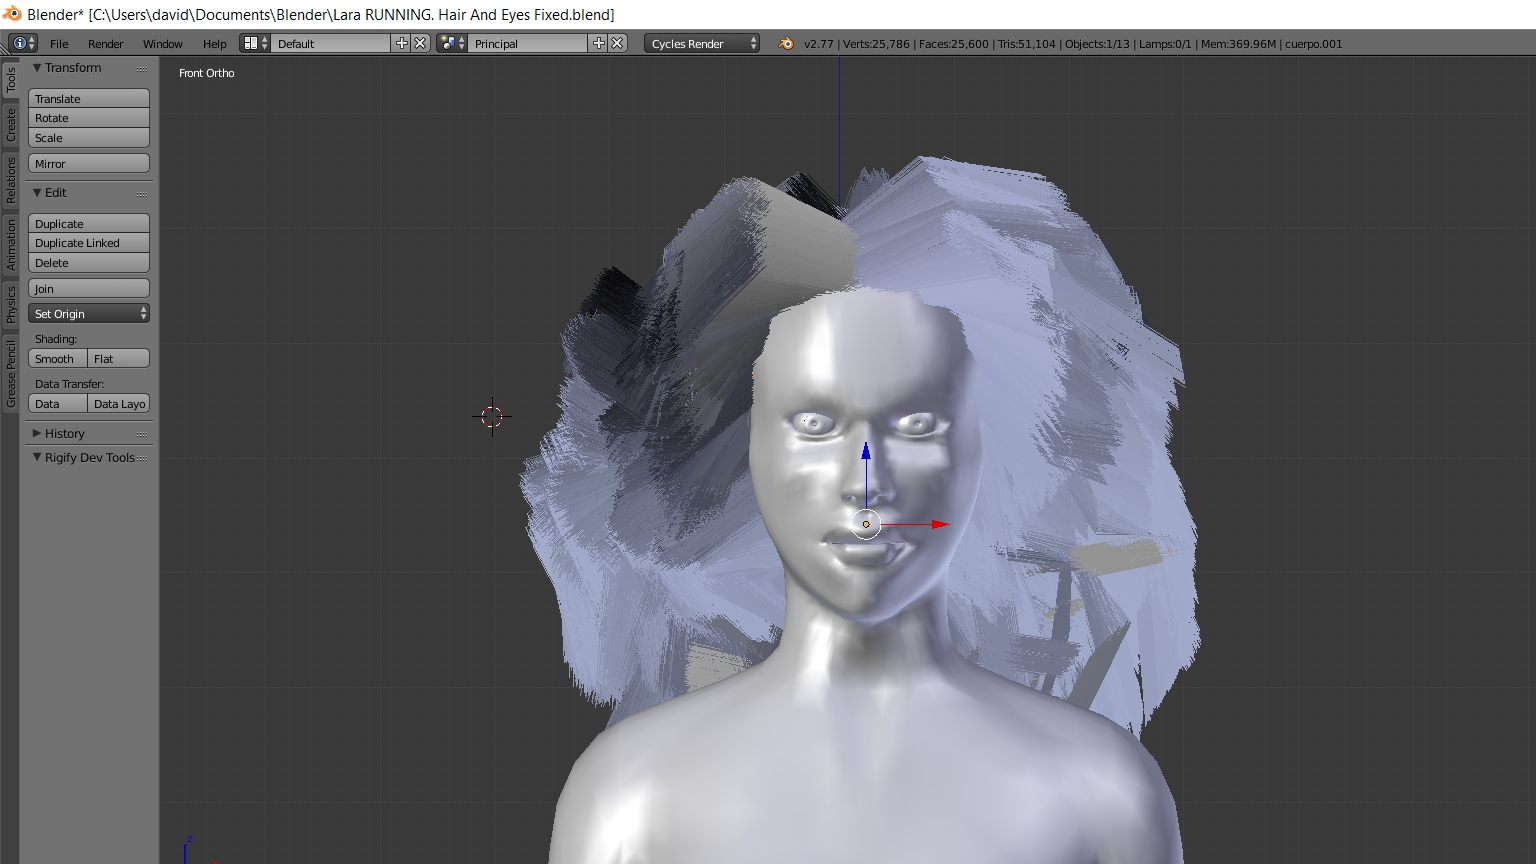This screenshot has height=864, width=1536.
Task: Apply Smooth shading
Action: pos(57,359)
